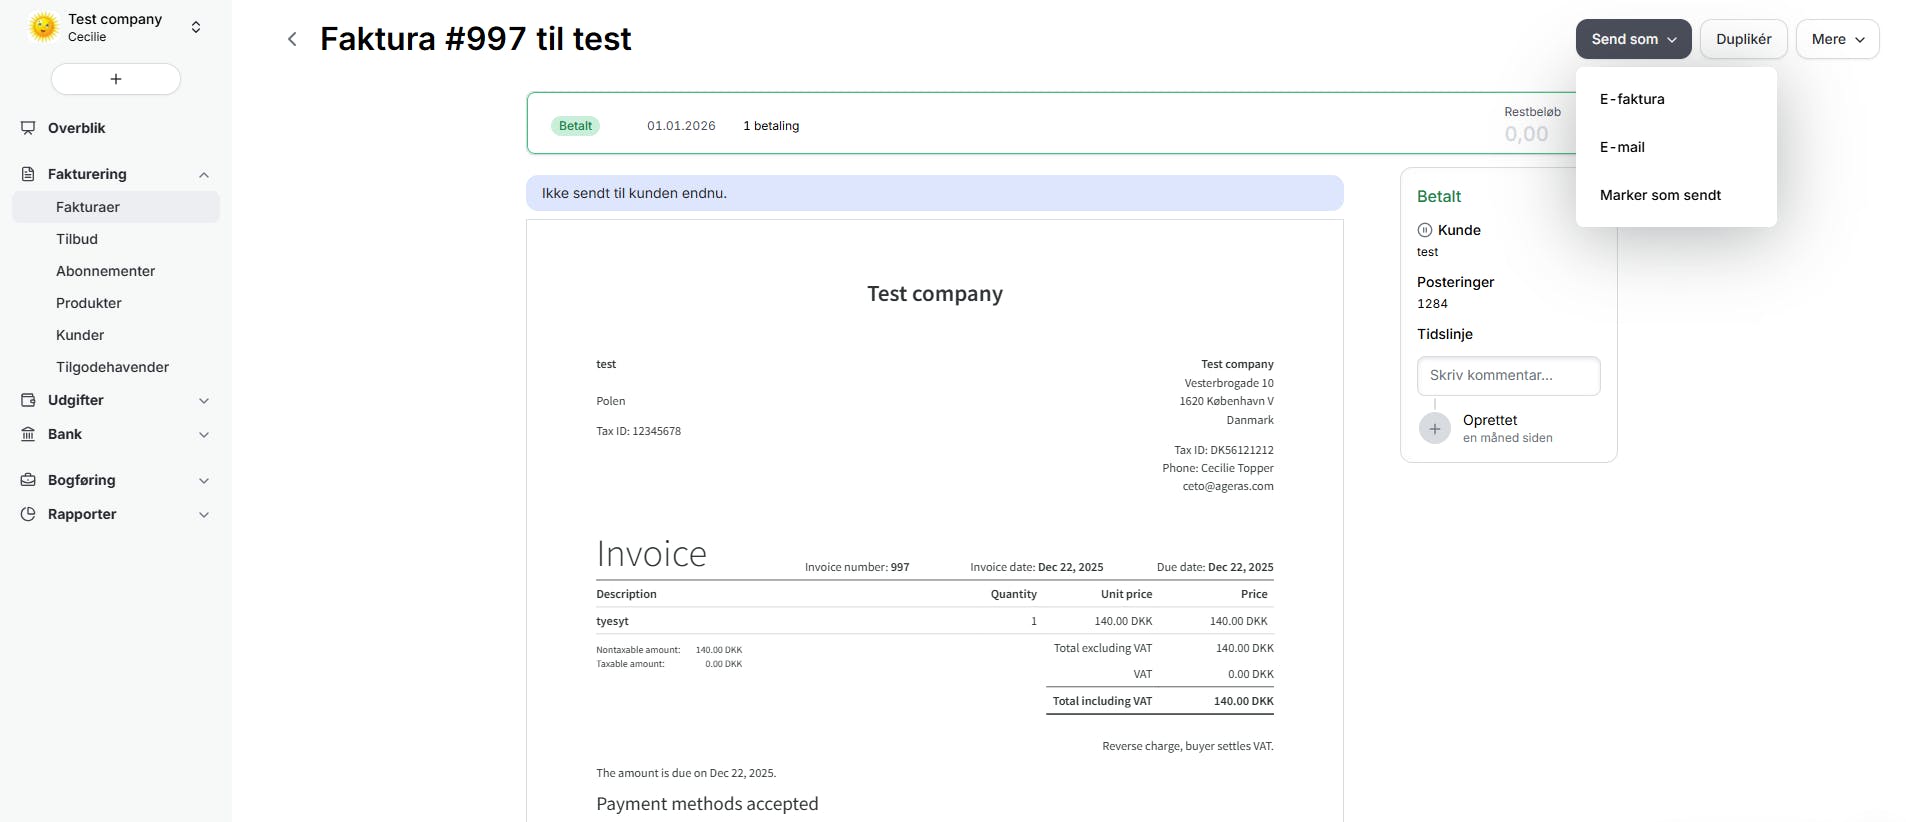The height and width of the screenshot is (822, 1906).
Task: Open posting number 1284 link
Action: pos(1432,304)
